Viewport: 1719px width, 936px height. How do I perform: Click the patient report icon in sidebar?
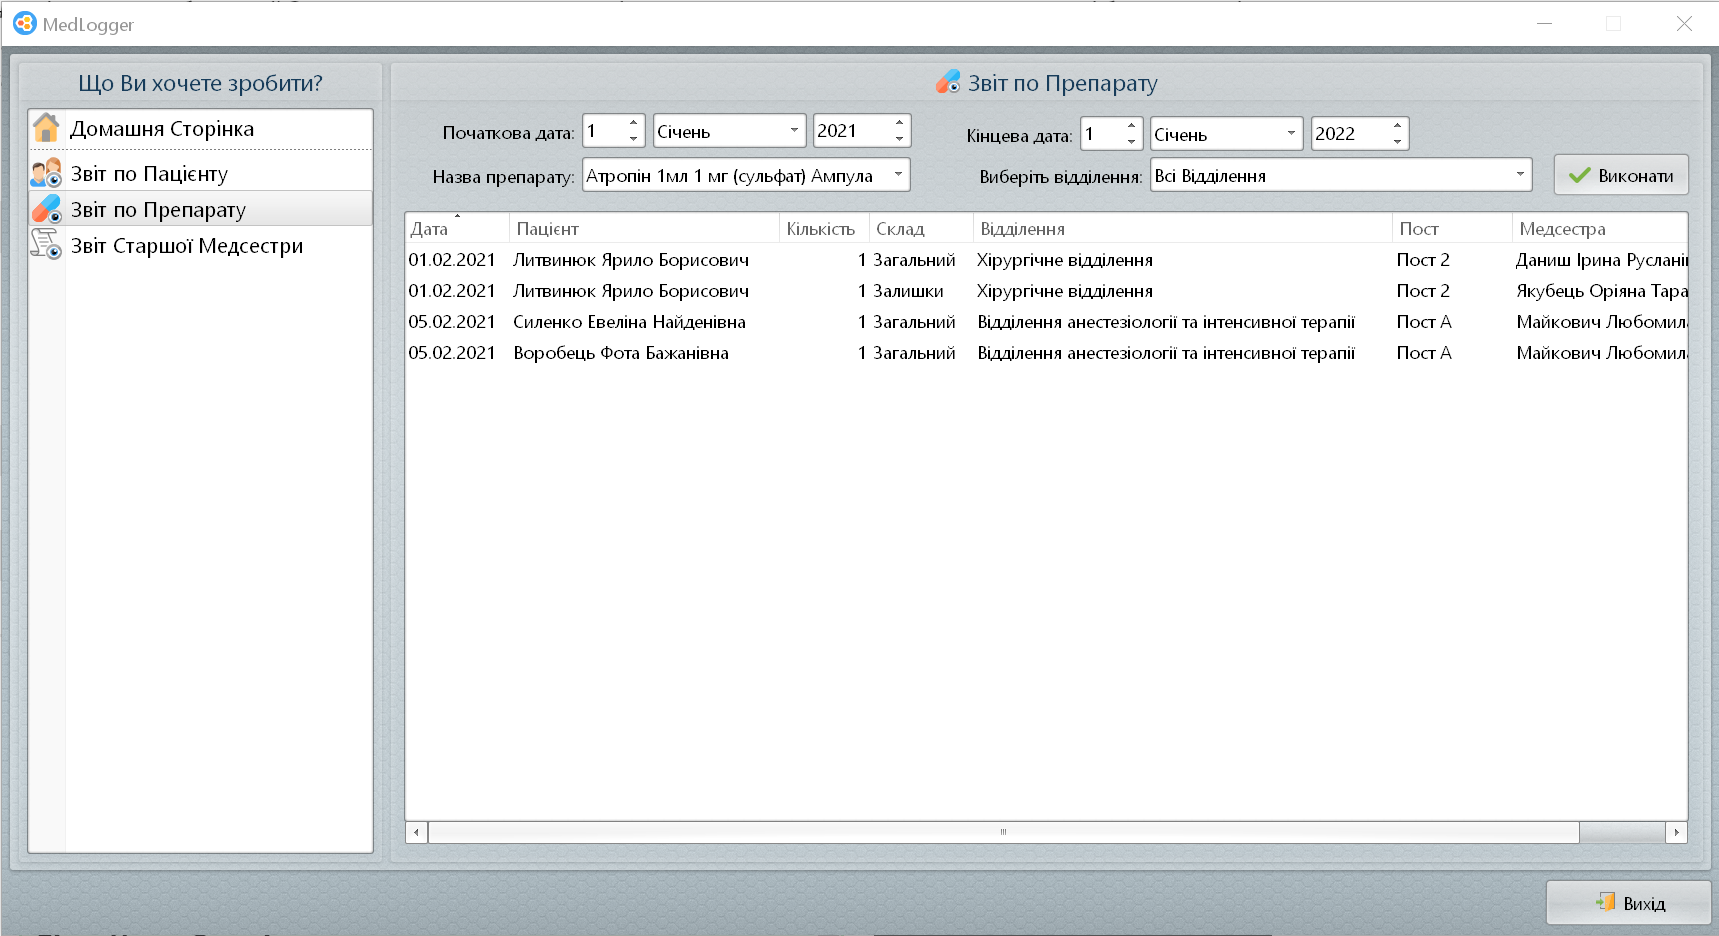pyautogui.click(x=46, y=174)
